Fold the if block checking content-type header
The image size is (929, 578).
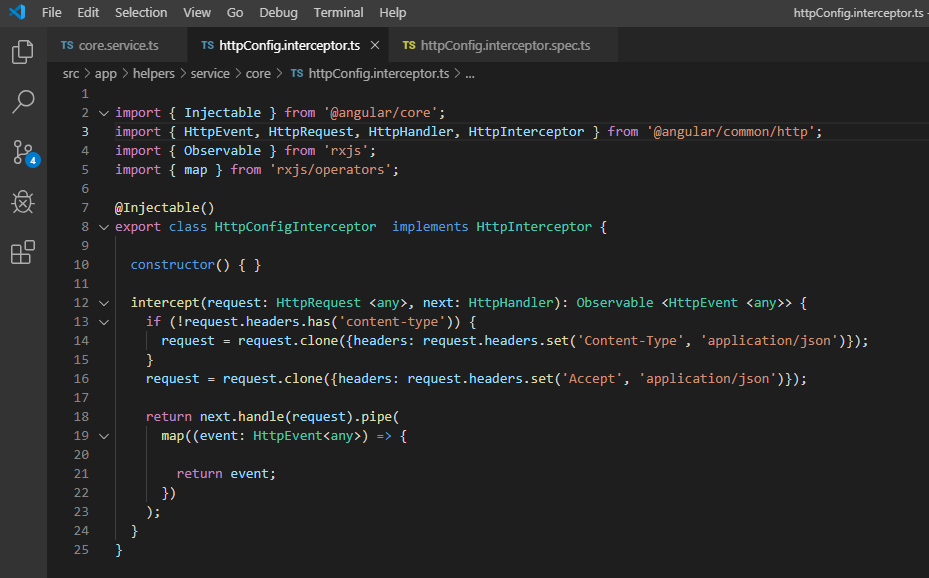[103, 321]
